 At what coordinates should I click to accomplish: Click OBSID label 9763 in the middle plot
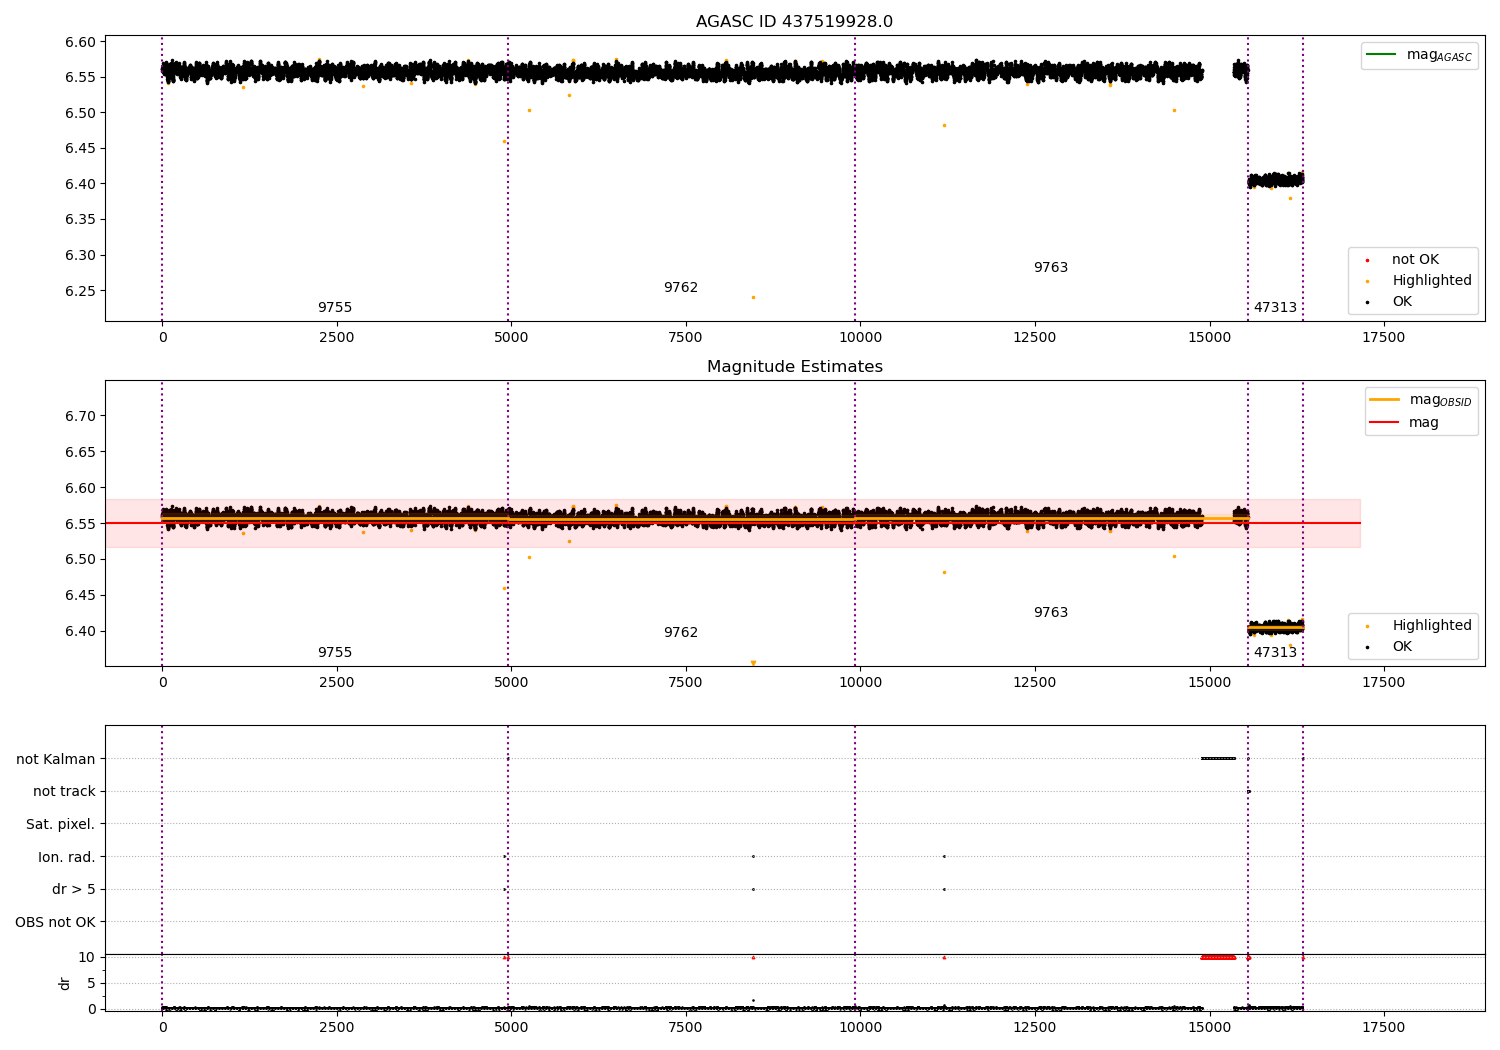tap(1051, 613)
